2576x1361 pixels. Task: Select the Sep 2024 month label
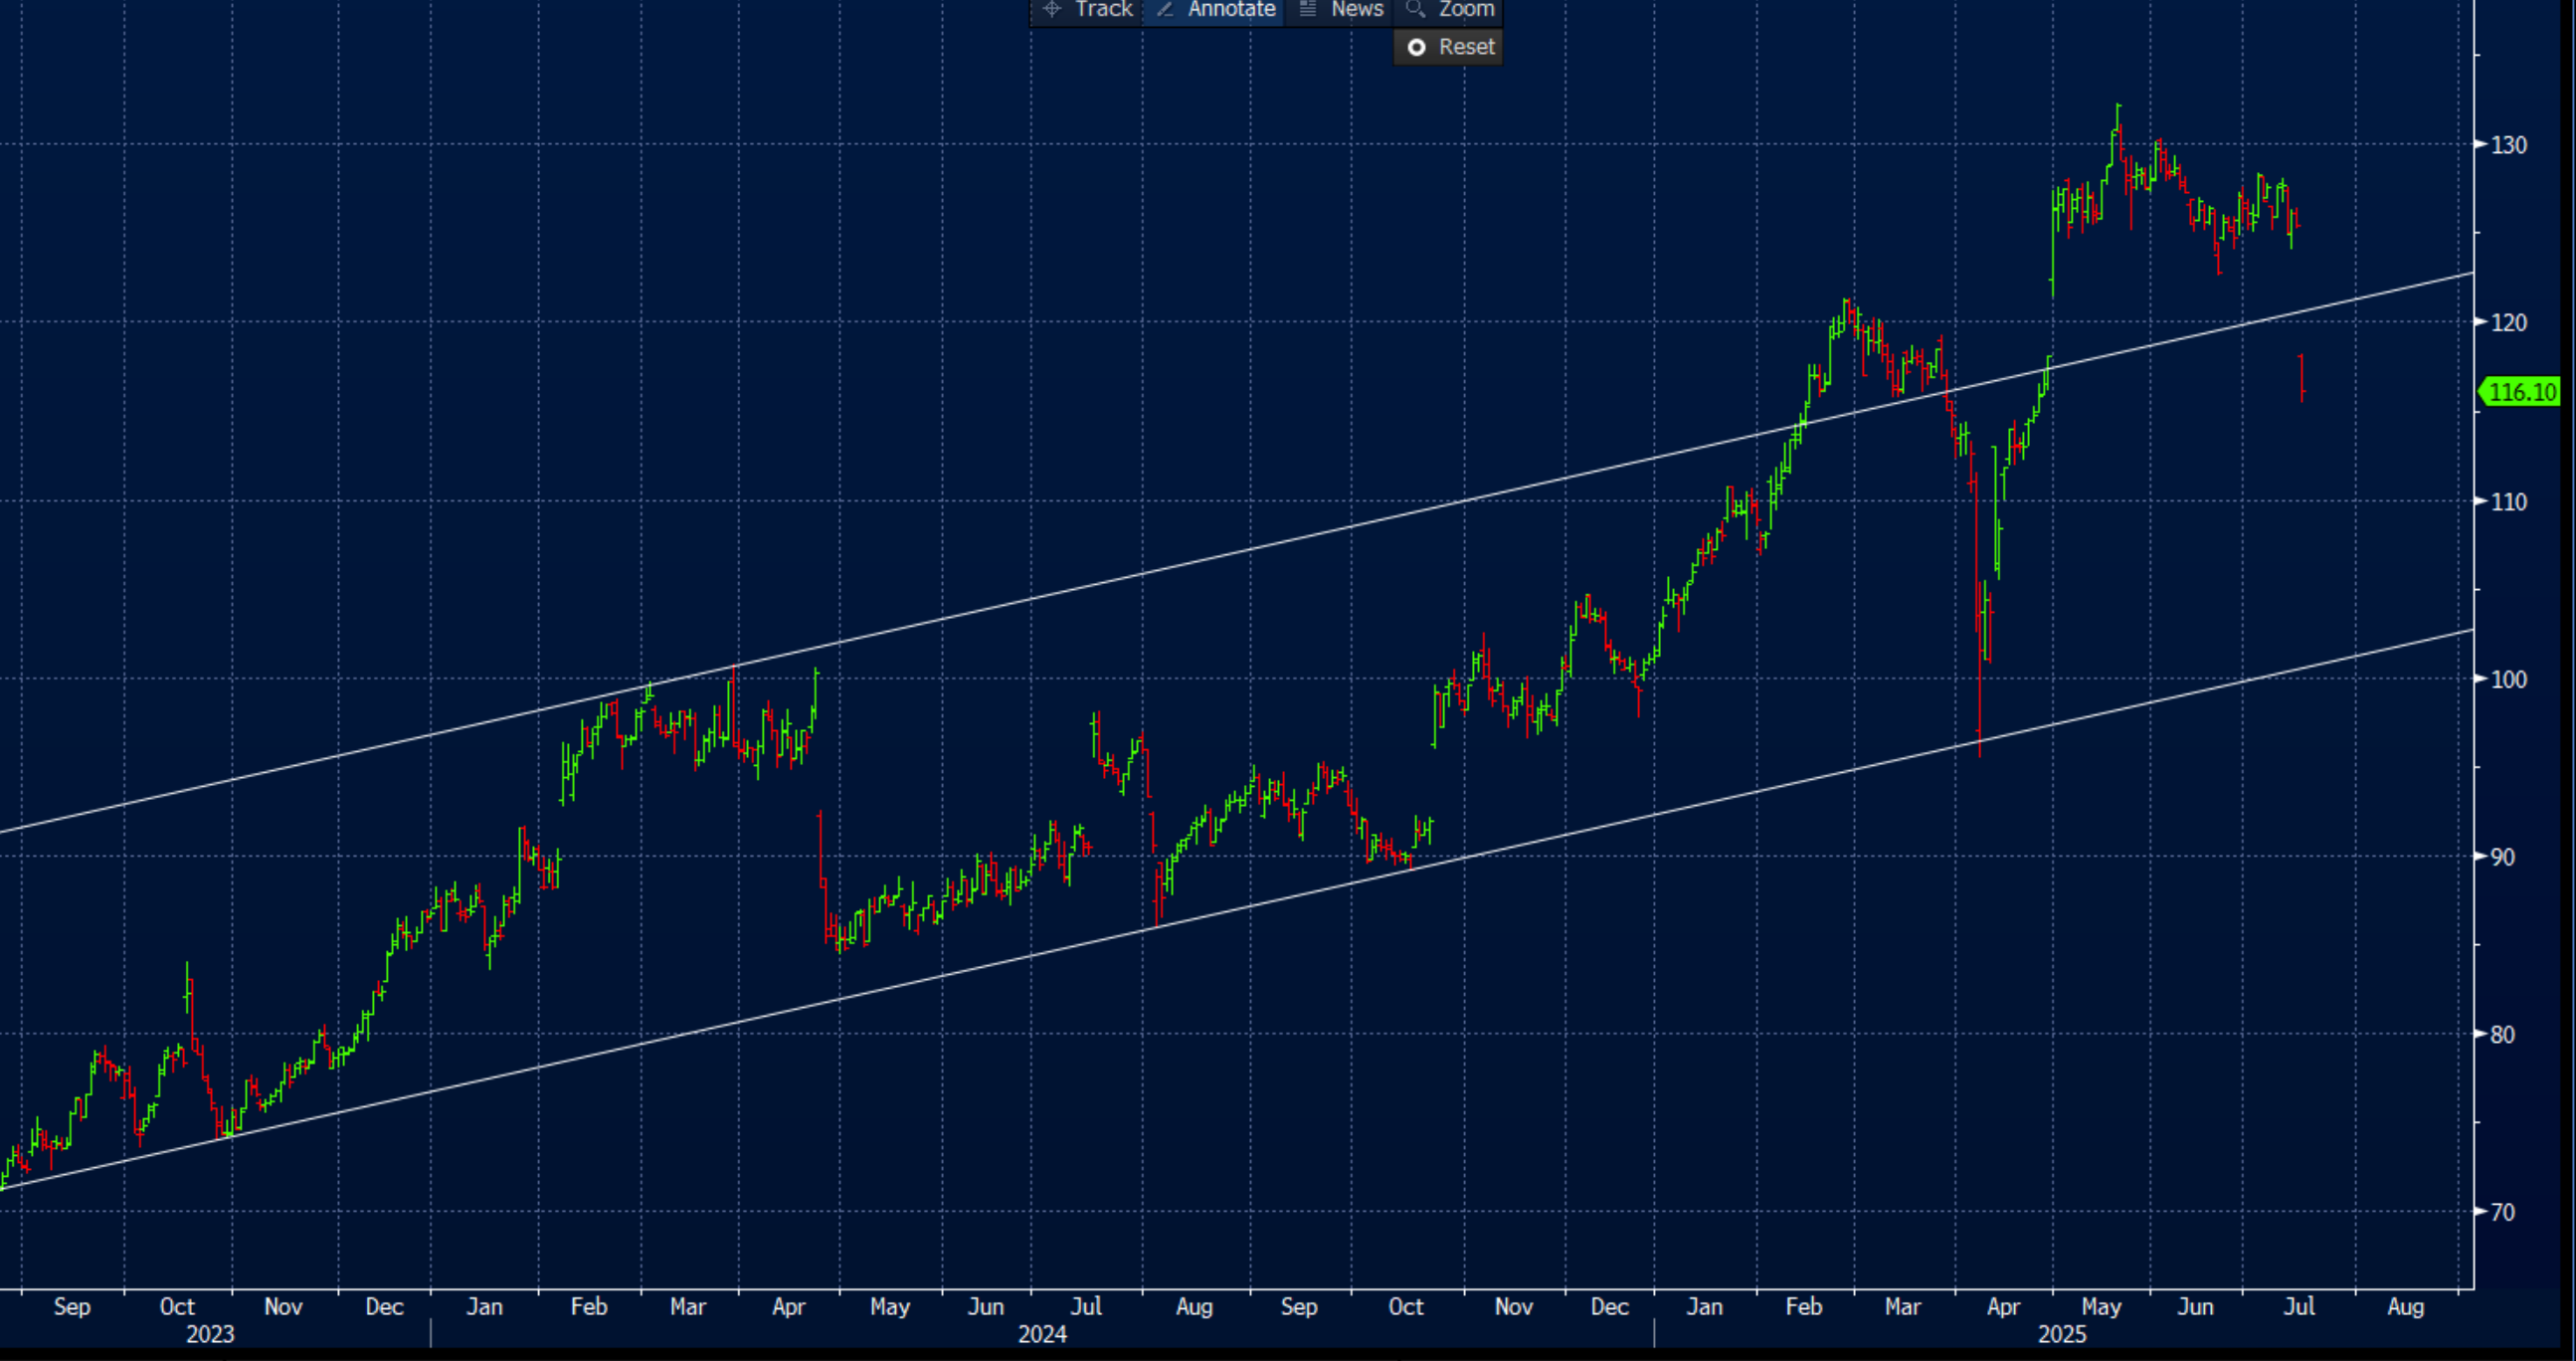click(x=1299, y=1306)
